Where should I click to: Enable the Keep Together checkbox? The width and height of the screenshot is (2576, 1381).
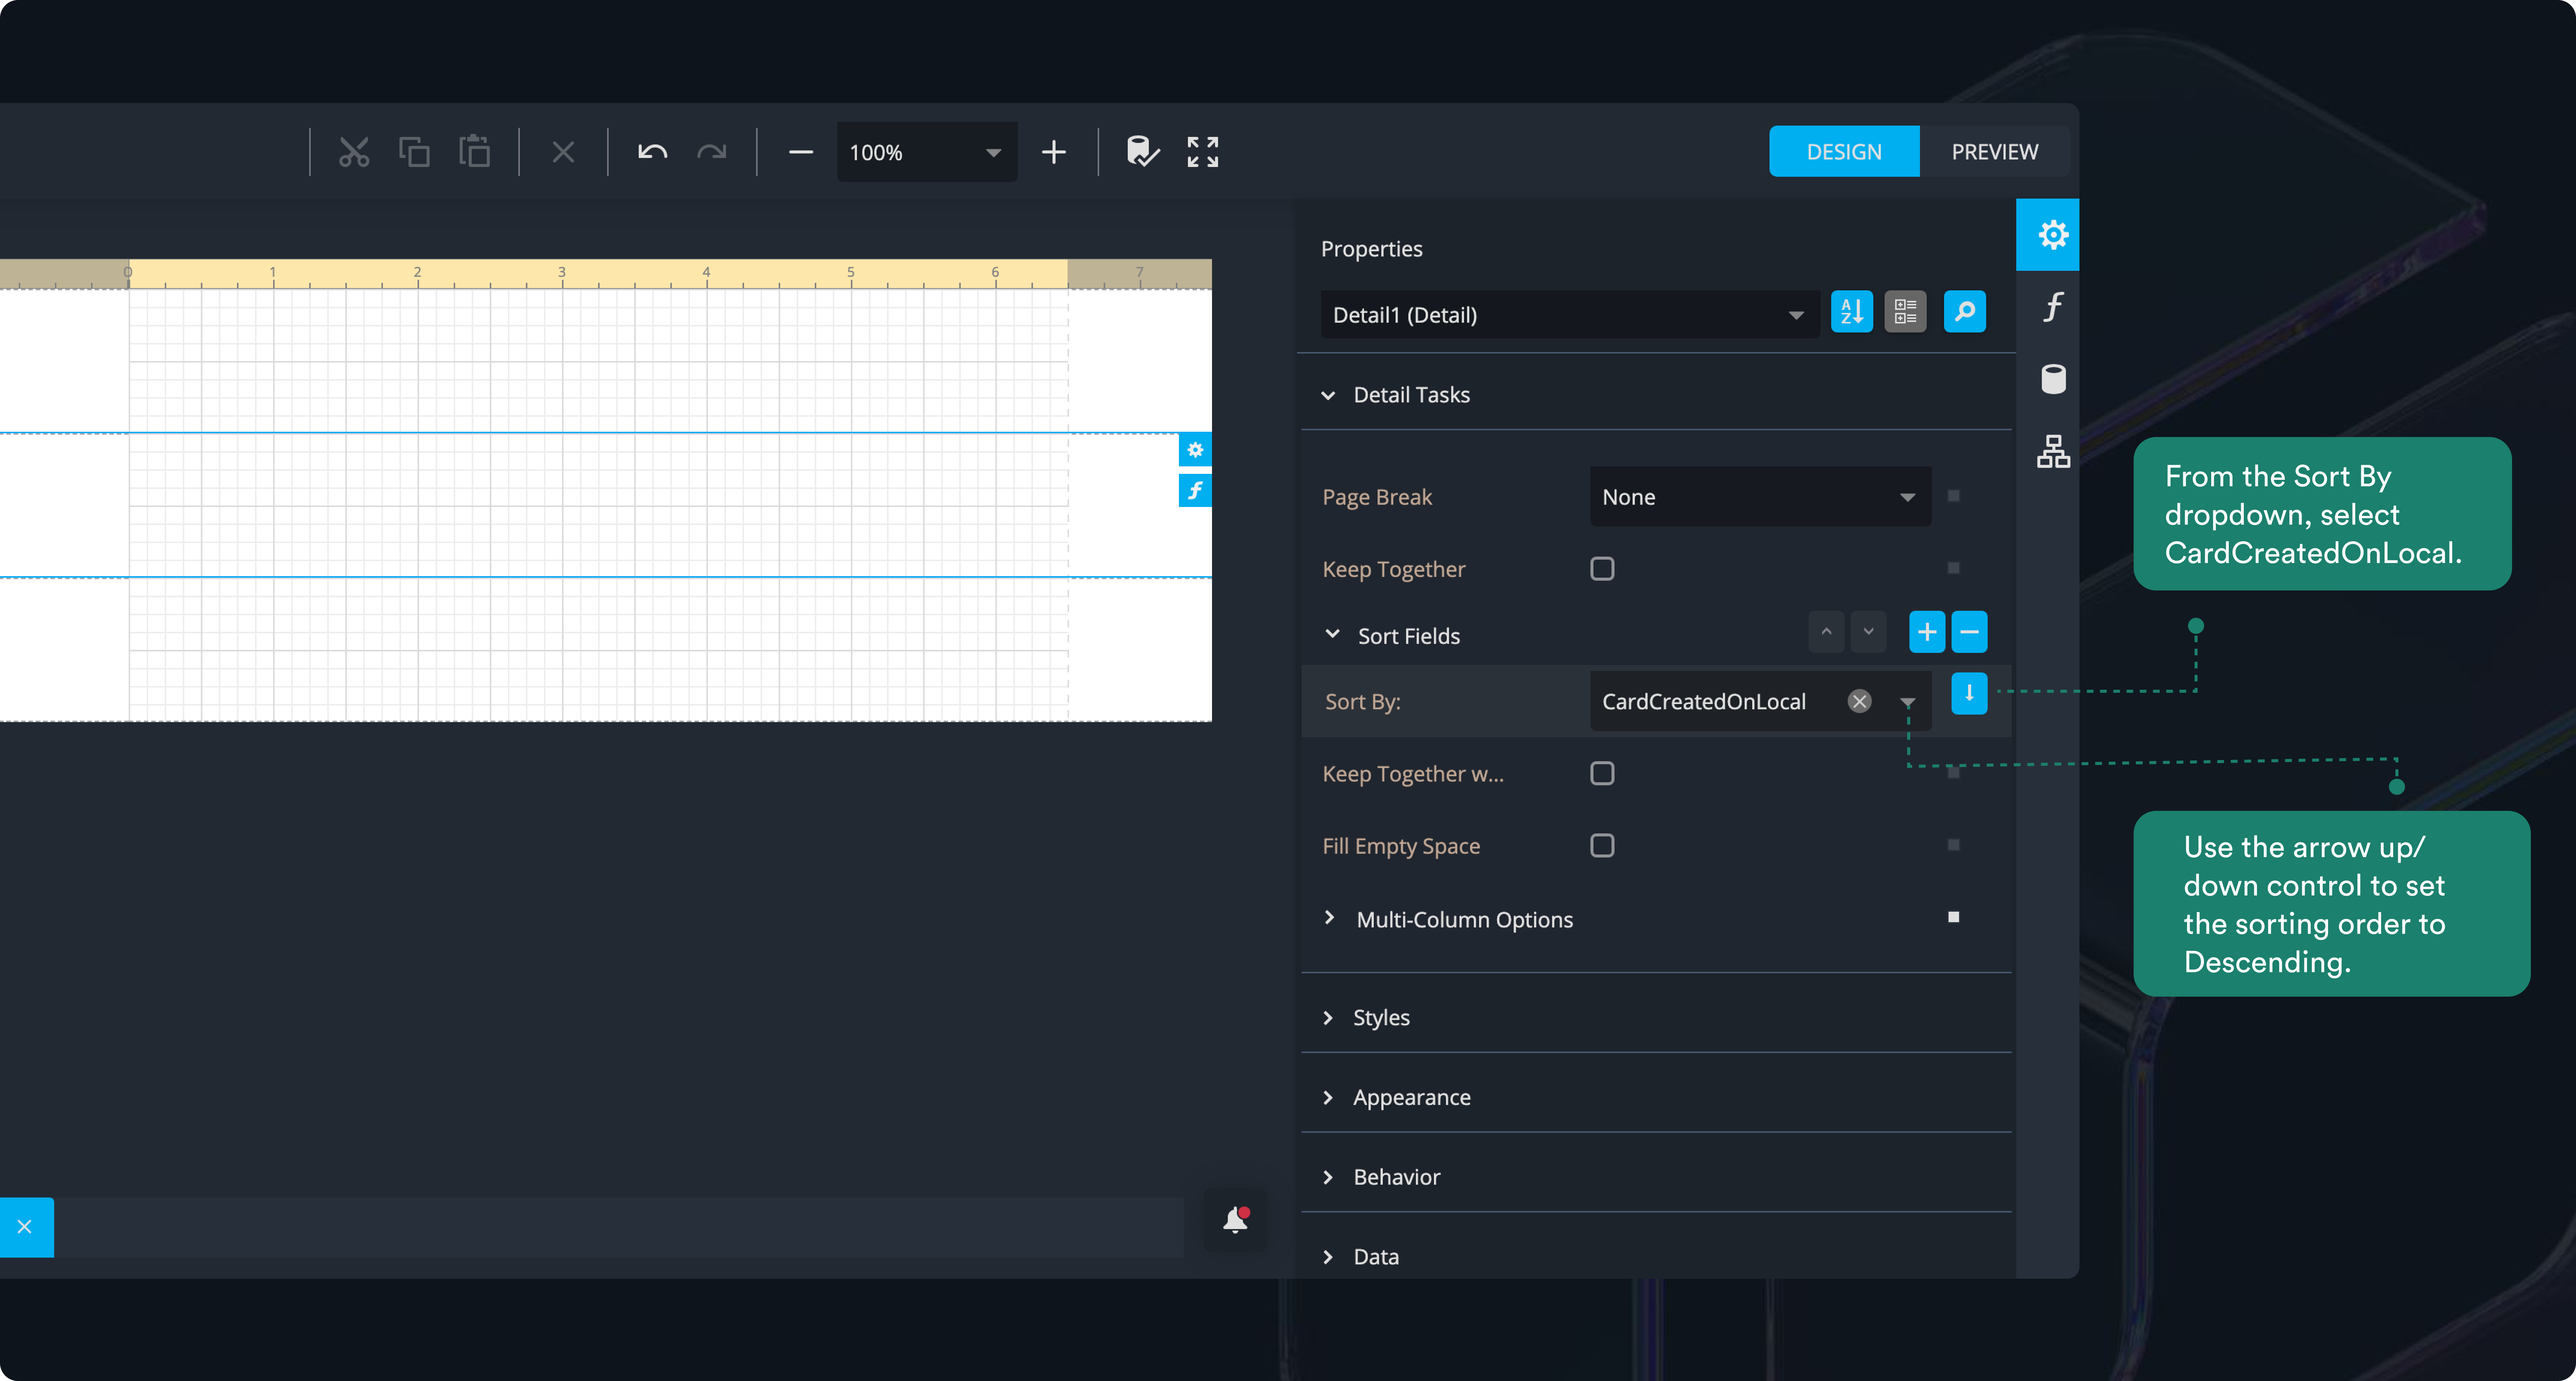click(1602, 569)
